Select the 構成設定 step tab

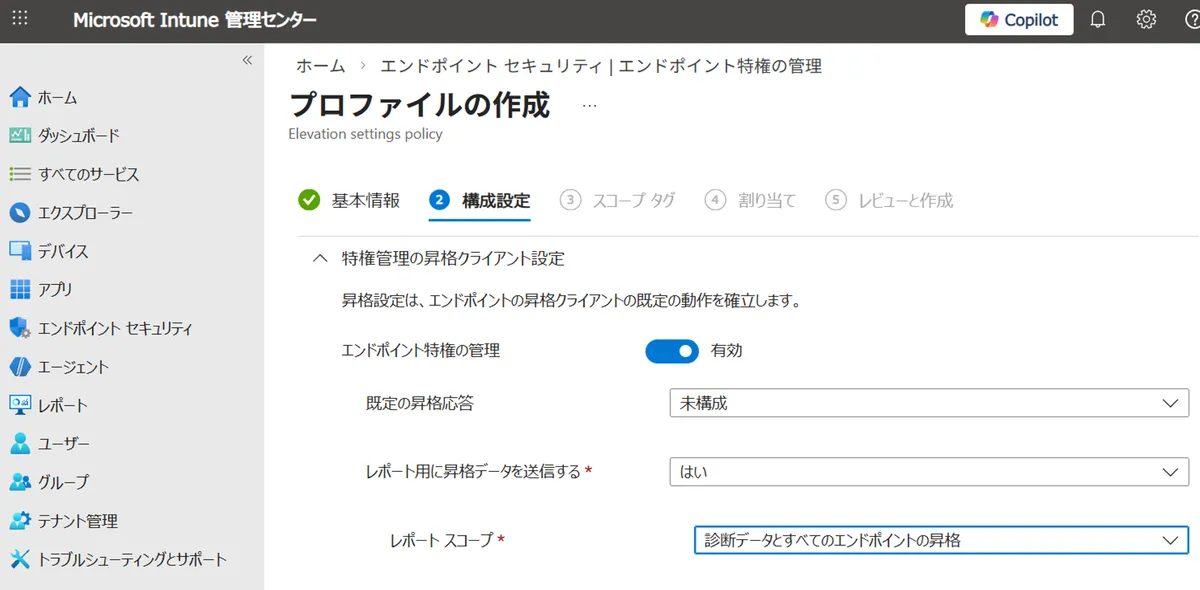tap(480, 200)
